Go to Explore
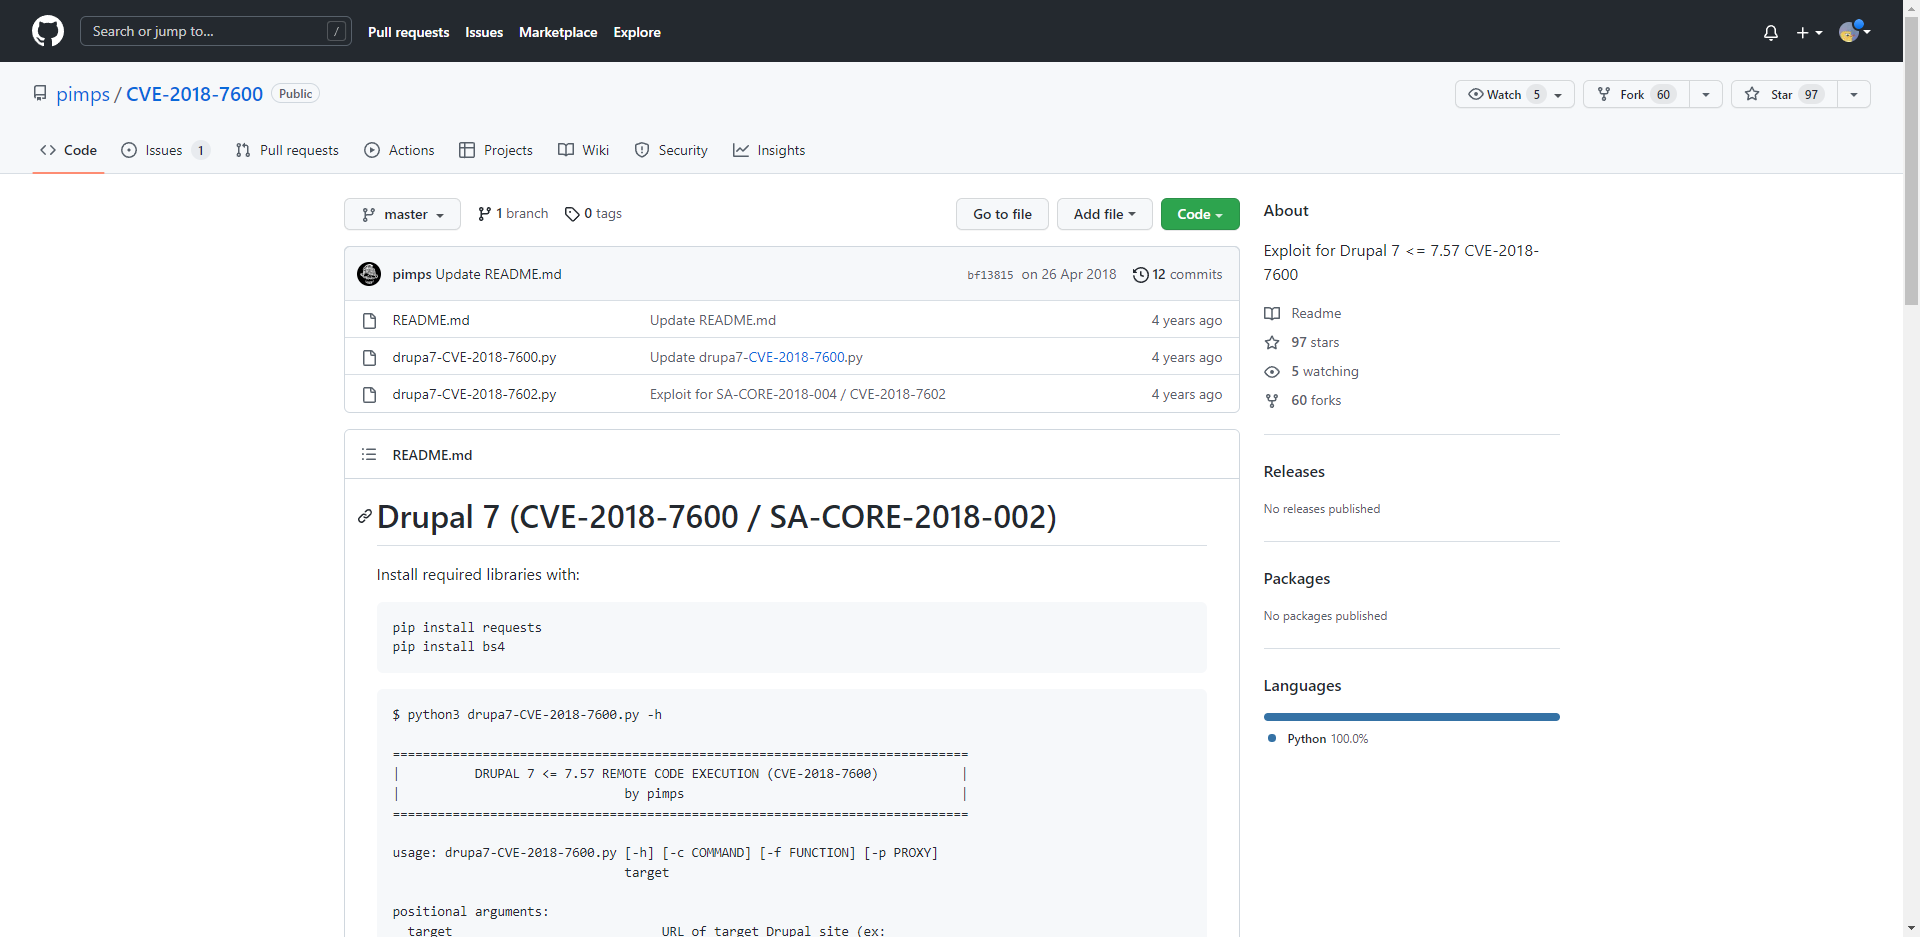The width and height of the screenshot is (1920, 937). [x=637, y=32]
